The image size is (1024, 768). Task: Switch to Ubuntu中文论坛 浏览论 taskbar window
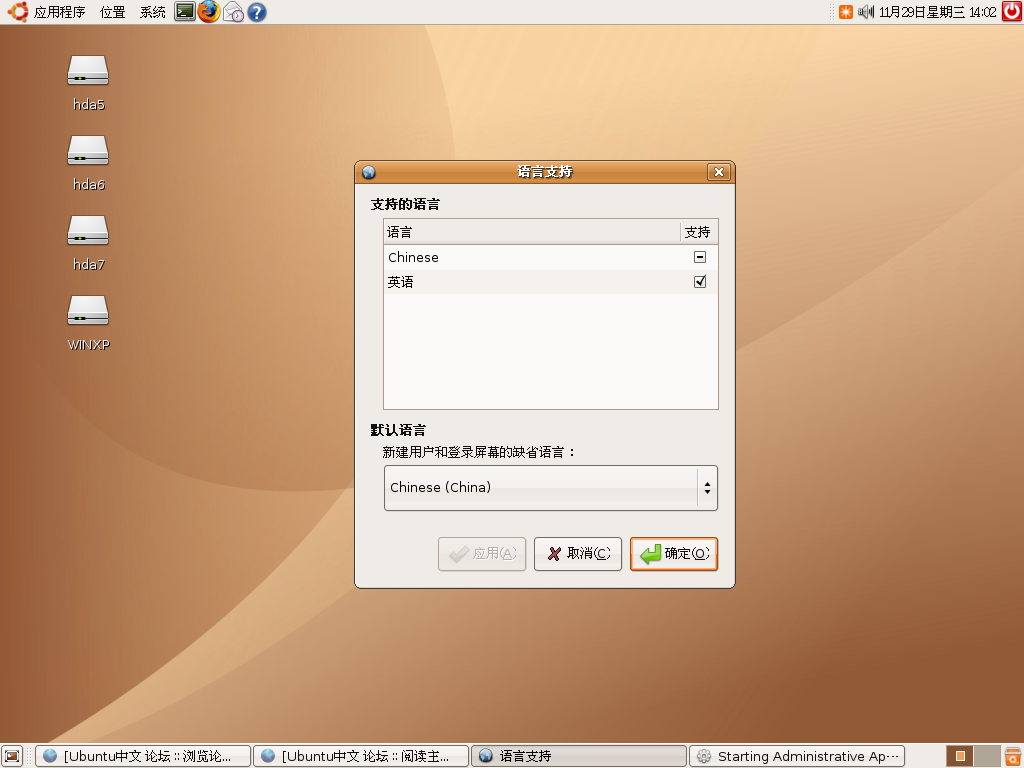tap(143, 756)
